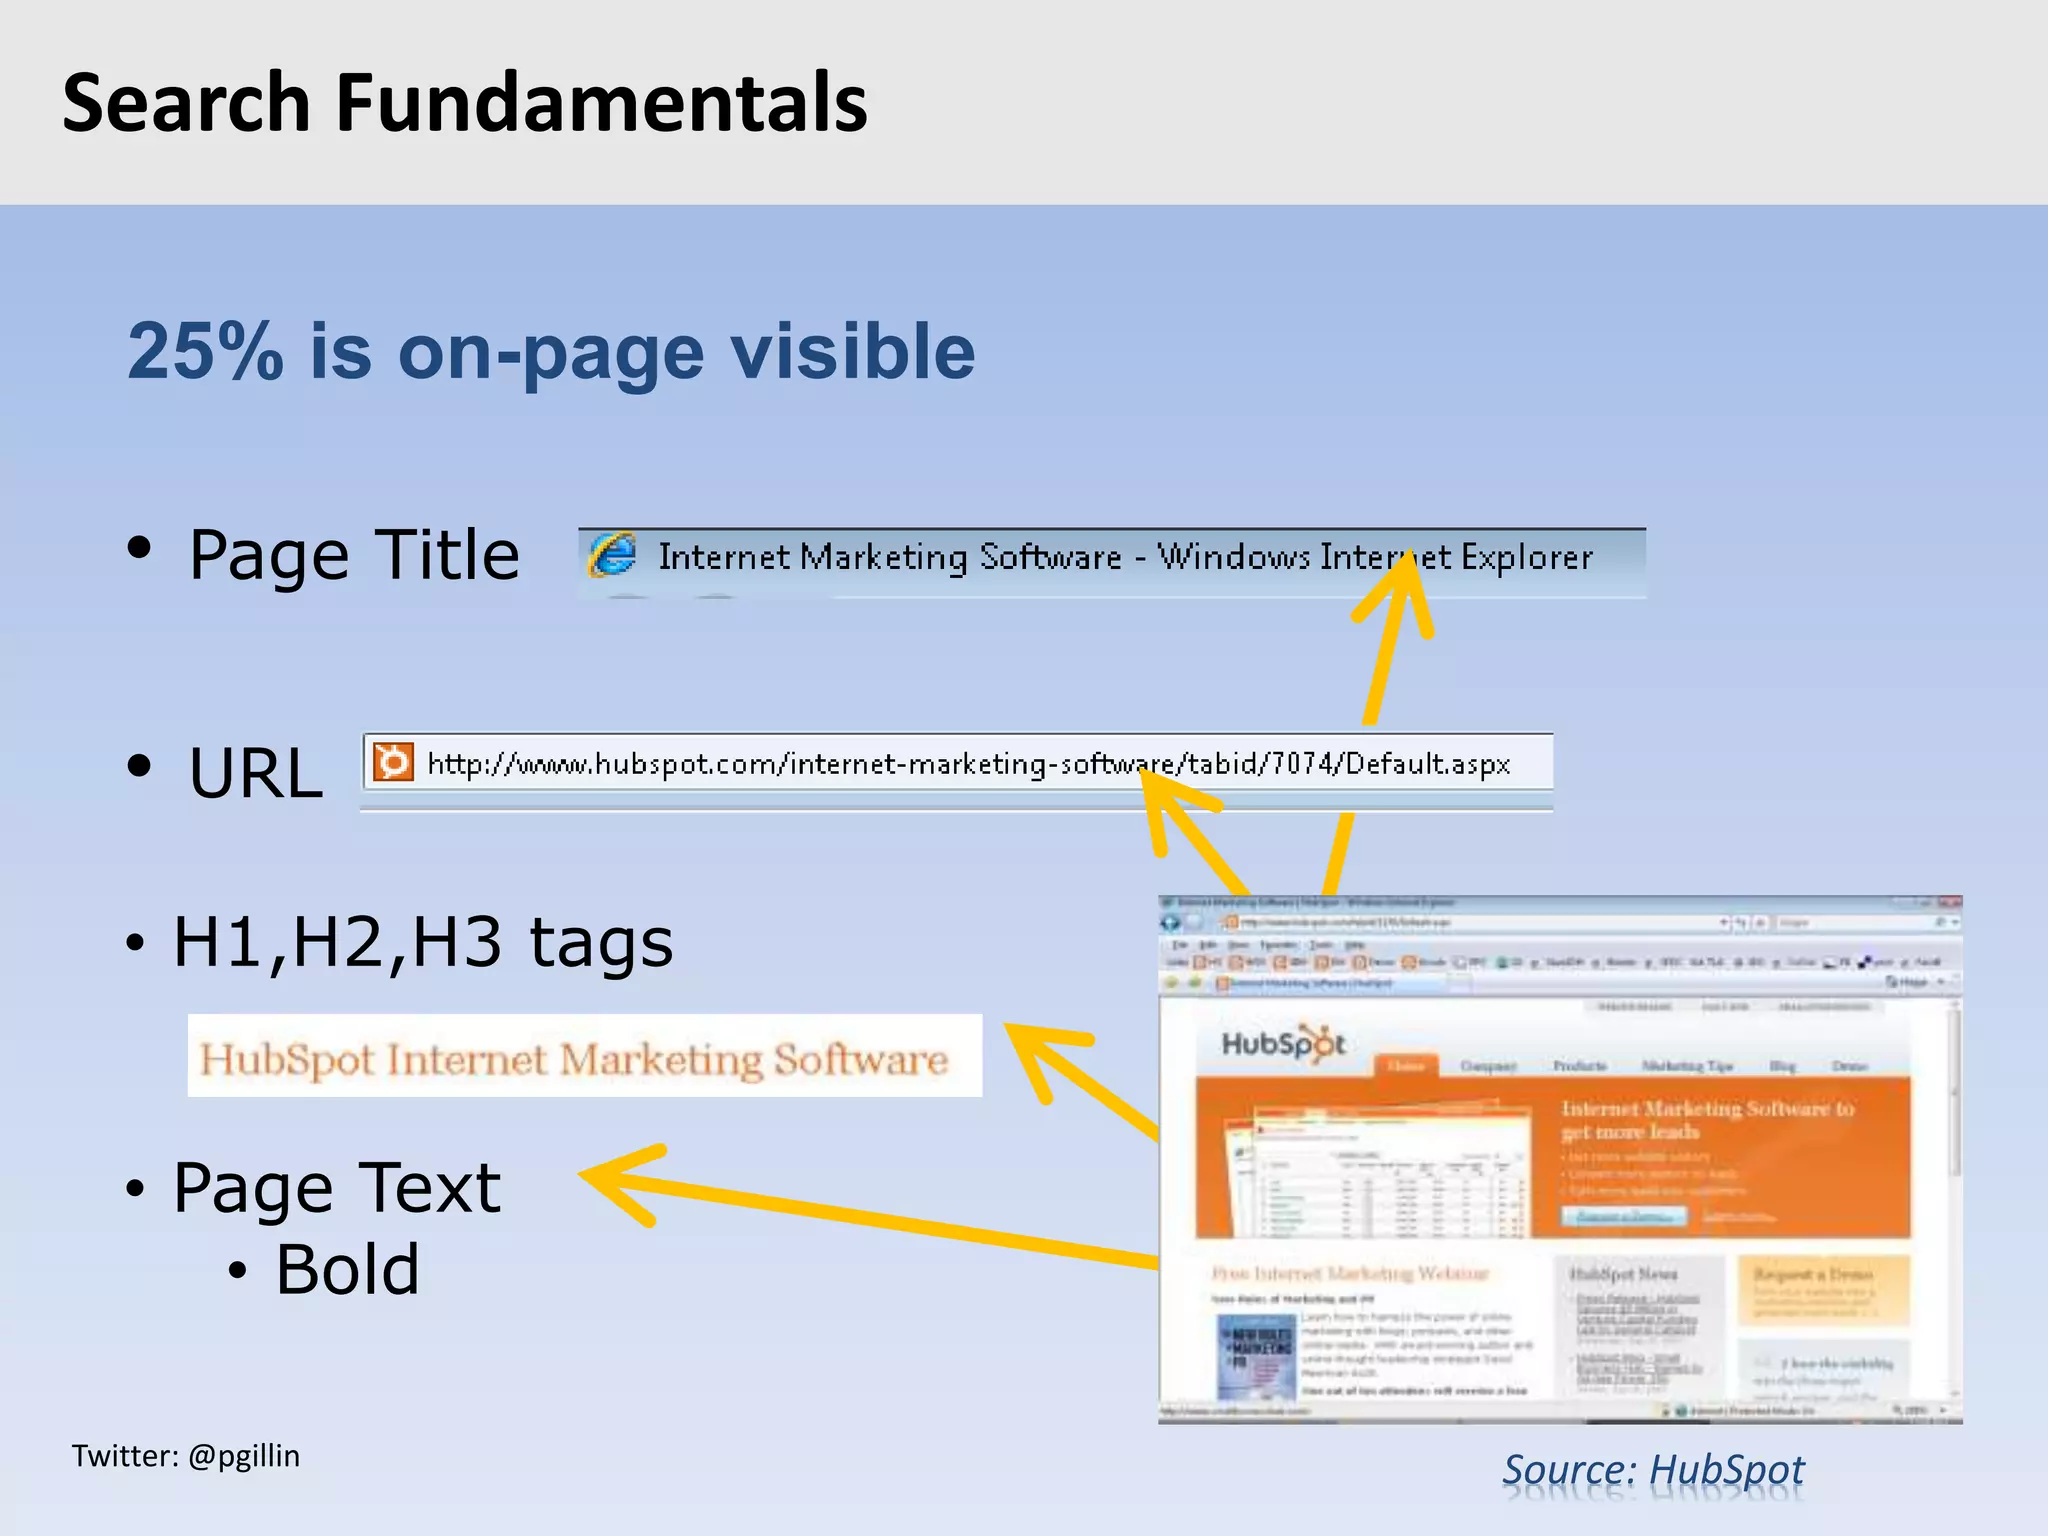2048x1536 pixels.
Task: Open the Marketing Tips tab on HubSpot site
Action: pyautogui.click(x=1687, y=1066)
